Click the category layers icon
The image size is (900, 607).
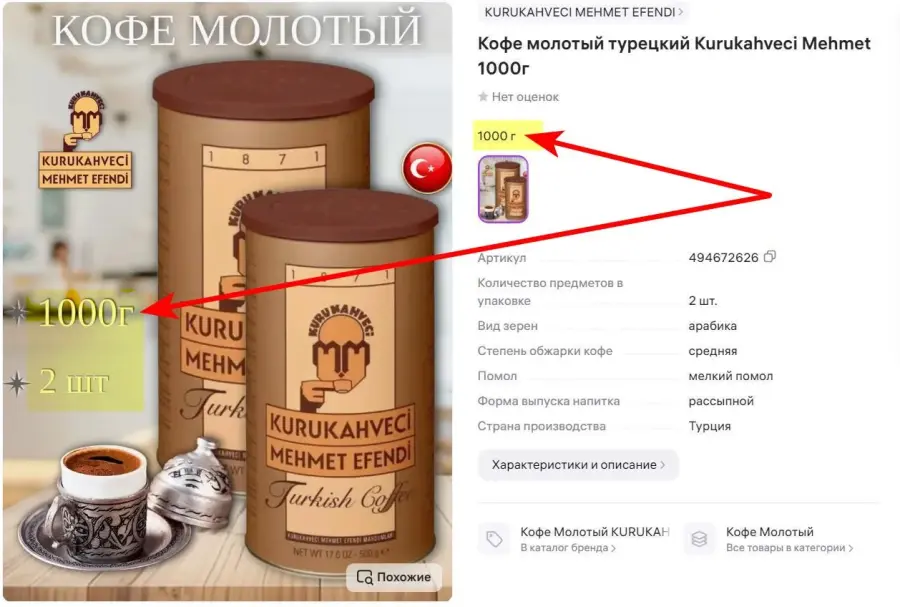point(699,539)
